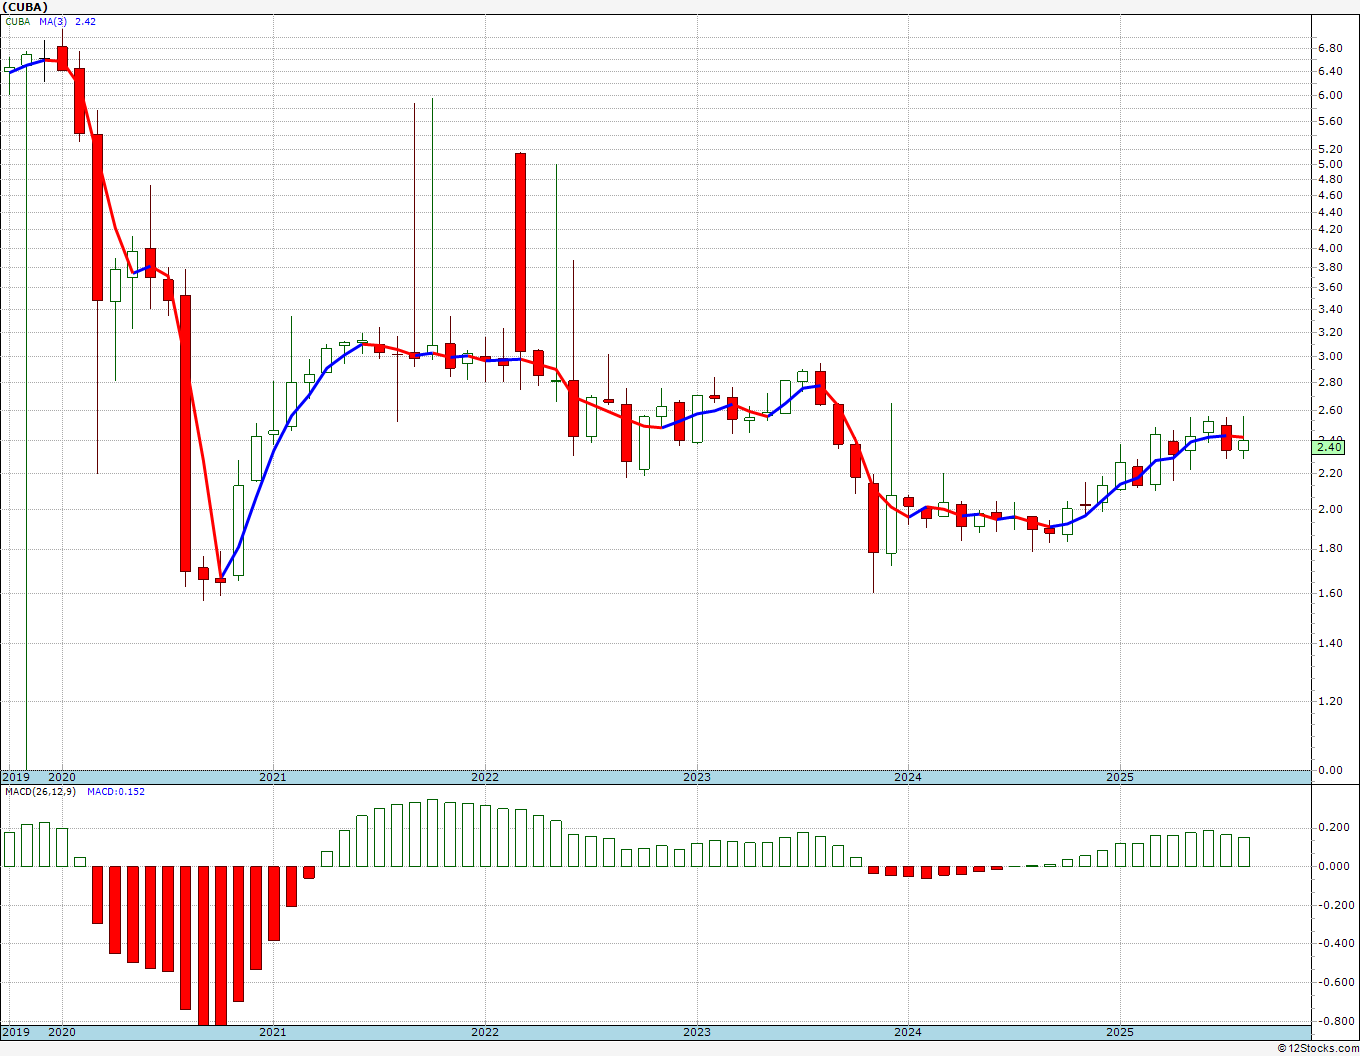
Task: Select the 5.00 price axis label
Action: (1329, 164)
